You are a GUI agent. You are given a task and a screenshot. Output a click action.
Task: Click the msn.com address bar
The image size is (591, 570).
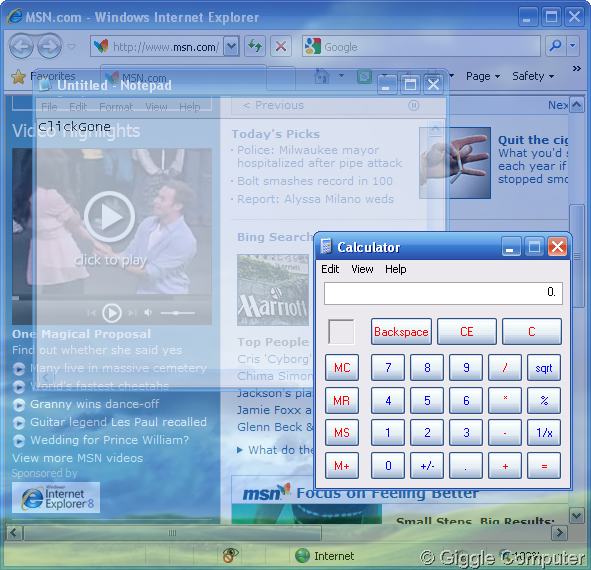coord(157,47)
